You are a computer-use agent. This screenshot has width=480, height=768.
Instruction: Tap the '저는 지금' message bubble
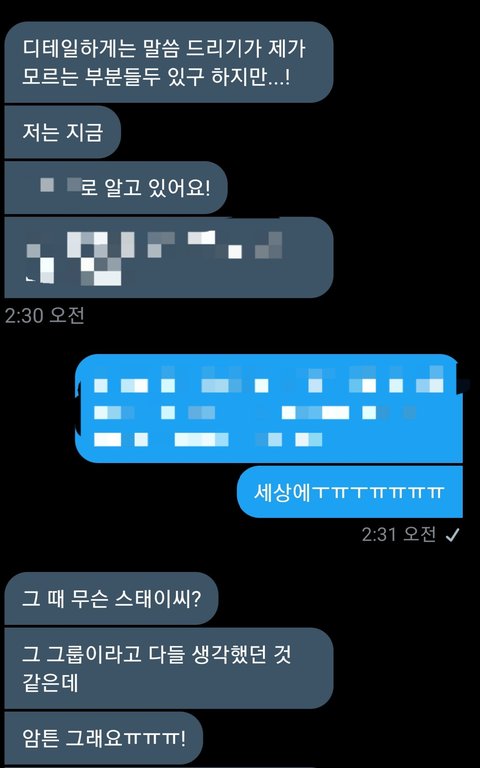(x=63, y=132)
